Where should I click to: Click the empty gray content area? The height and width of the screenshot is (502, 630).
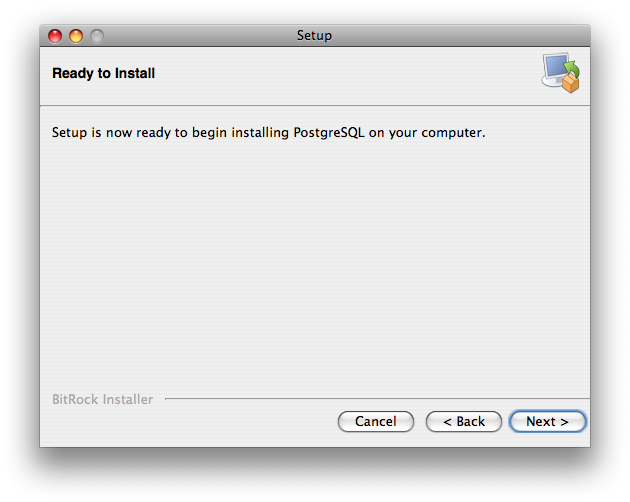pos(314,260)
